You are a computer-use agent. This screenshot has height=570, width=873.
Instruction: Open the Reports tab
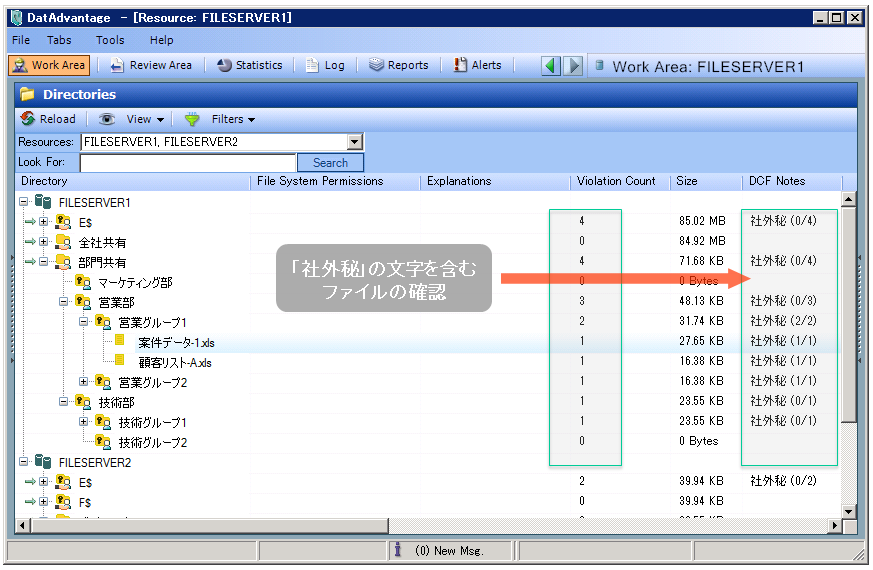click(399, 65)
